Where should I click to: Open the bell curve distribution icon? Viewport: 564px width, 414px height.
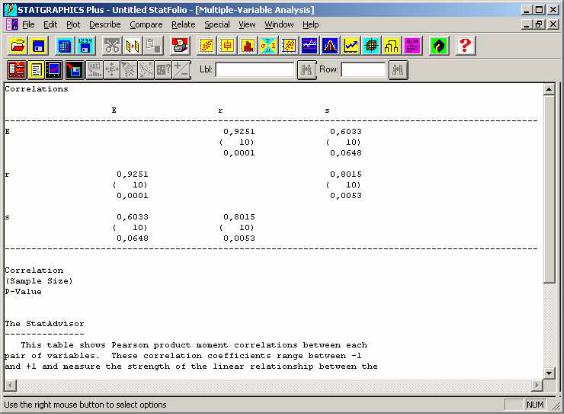coord(330,46)
